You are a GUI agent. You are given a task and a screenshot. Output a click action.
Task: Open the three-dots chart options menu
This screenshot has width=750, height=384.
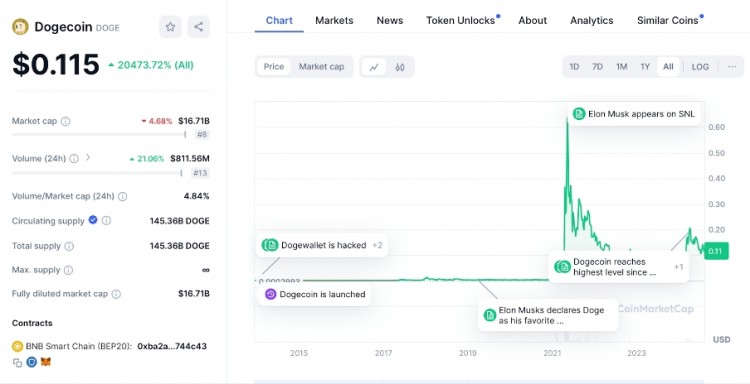[732, 67]
